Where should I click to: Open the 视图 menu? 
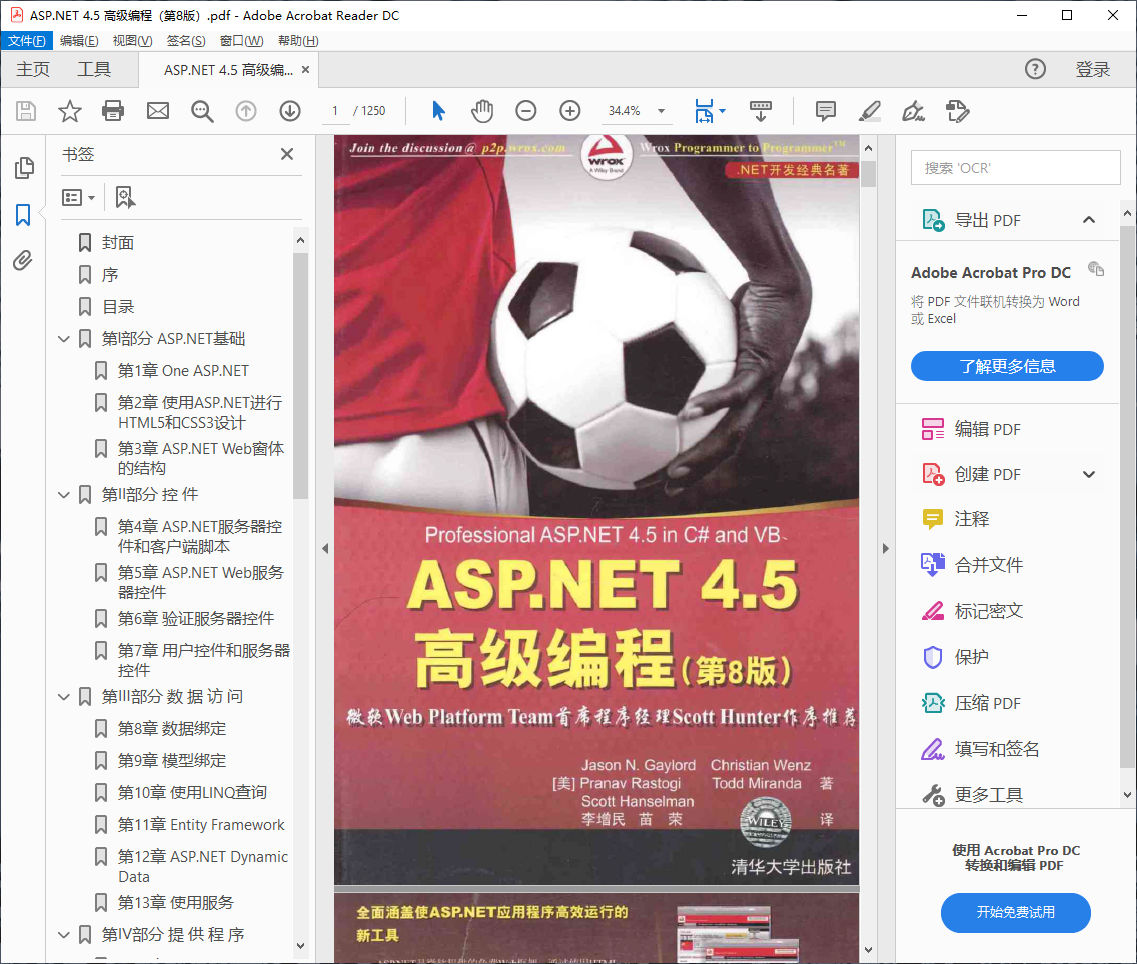[x=132, y=41]
